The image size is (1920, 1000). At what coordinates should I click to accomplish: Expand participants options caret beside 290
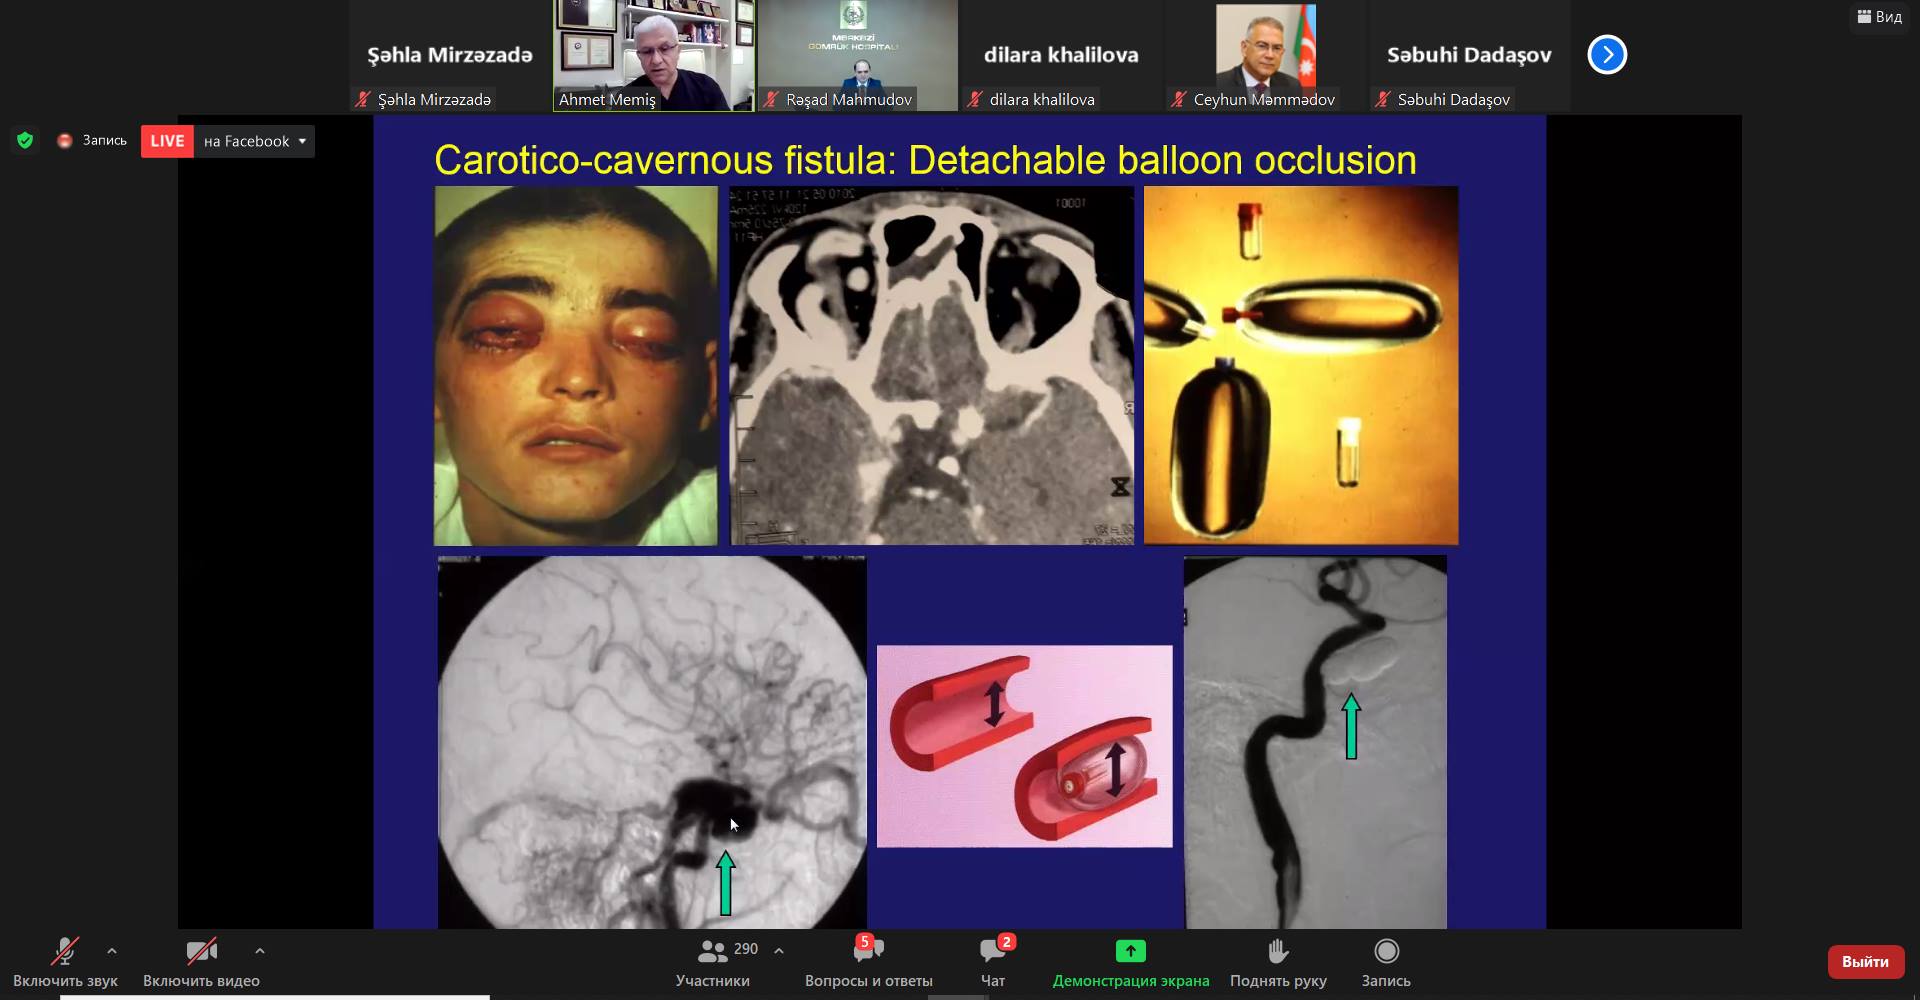(779, 951)
